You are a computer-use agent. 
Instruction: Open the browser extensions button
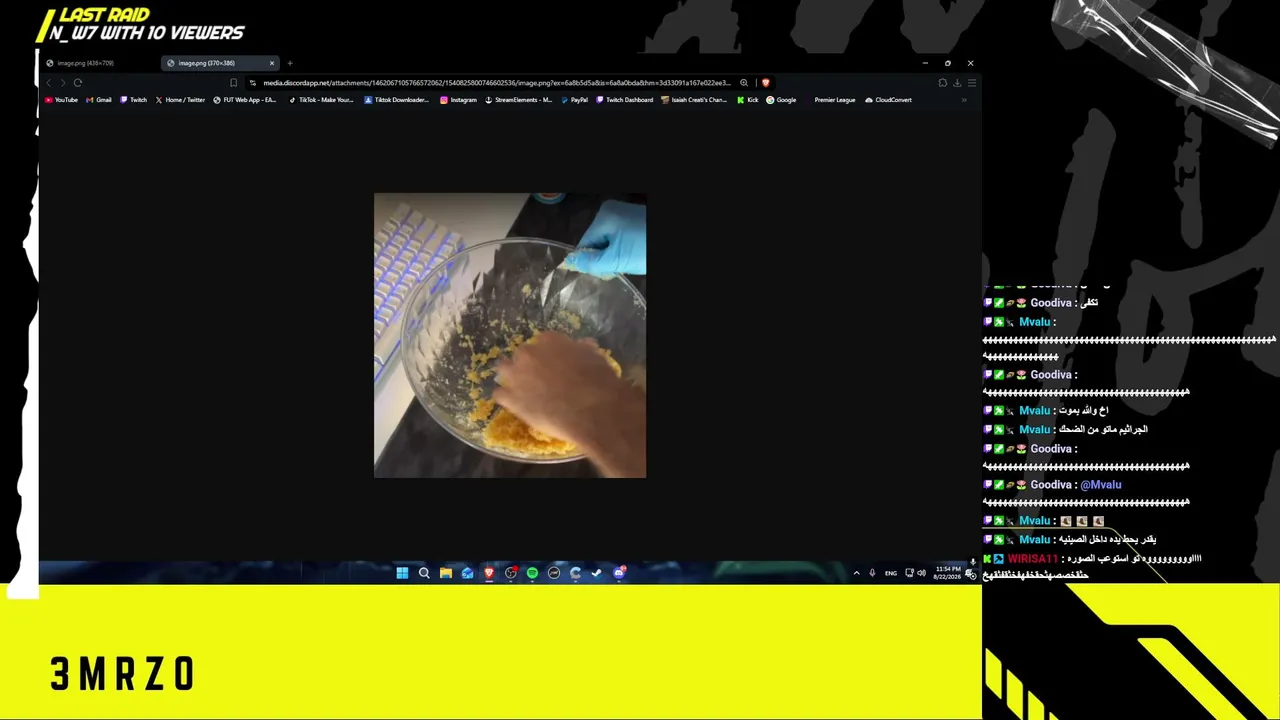(x=942, y=83)
